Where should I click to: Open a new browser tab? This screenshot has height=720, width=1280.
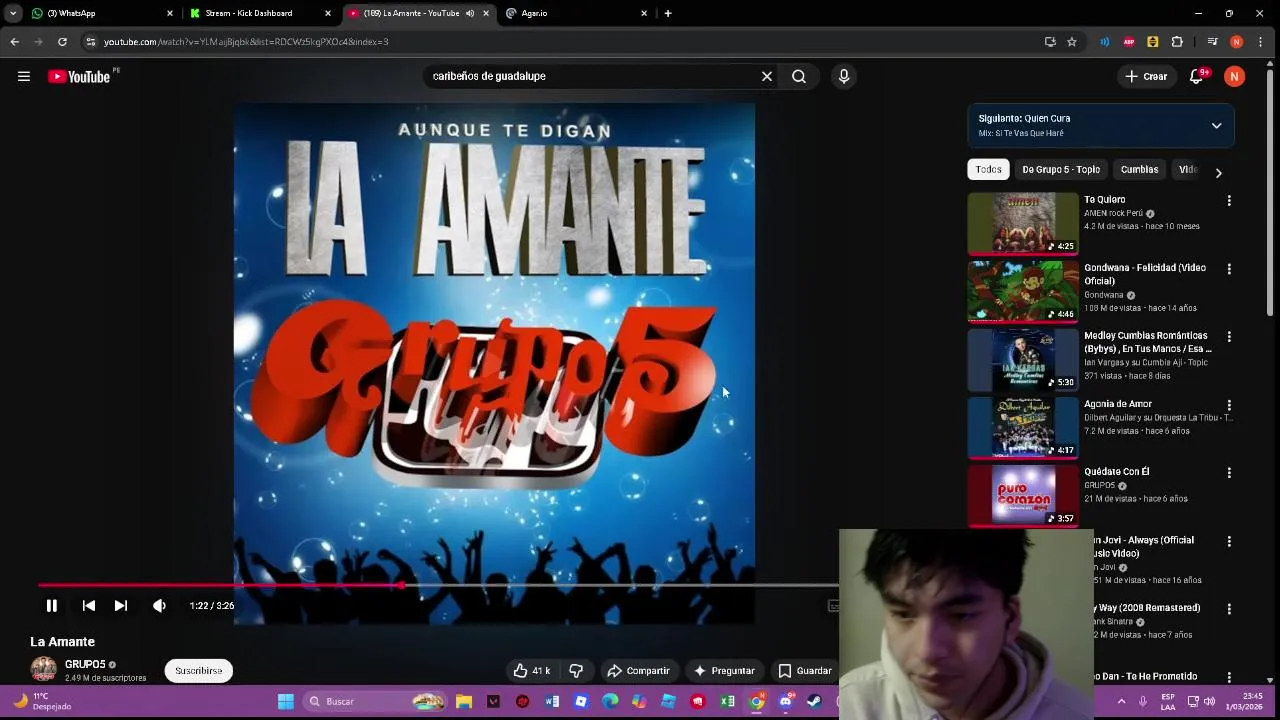click(668, 13)
